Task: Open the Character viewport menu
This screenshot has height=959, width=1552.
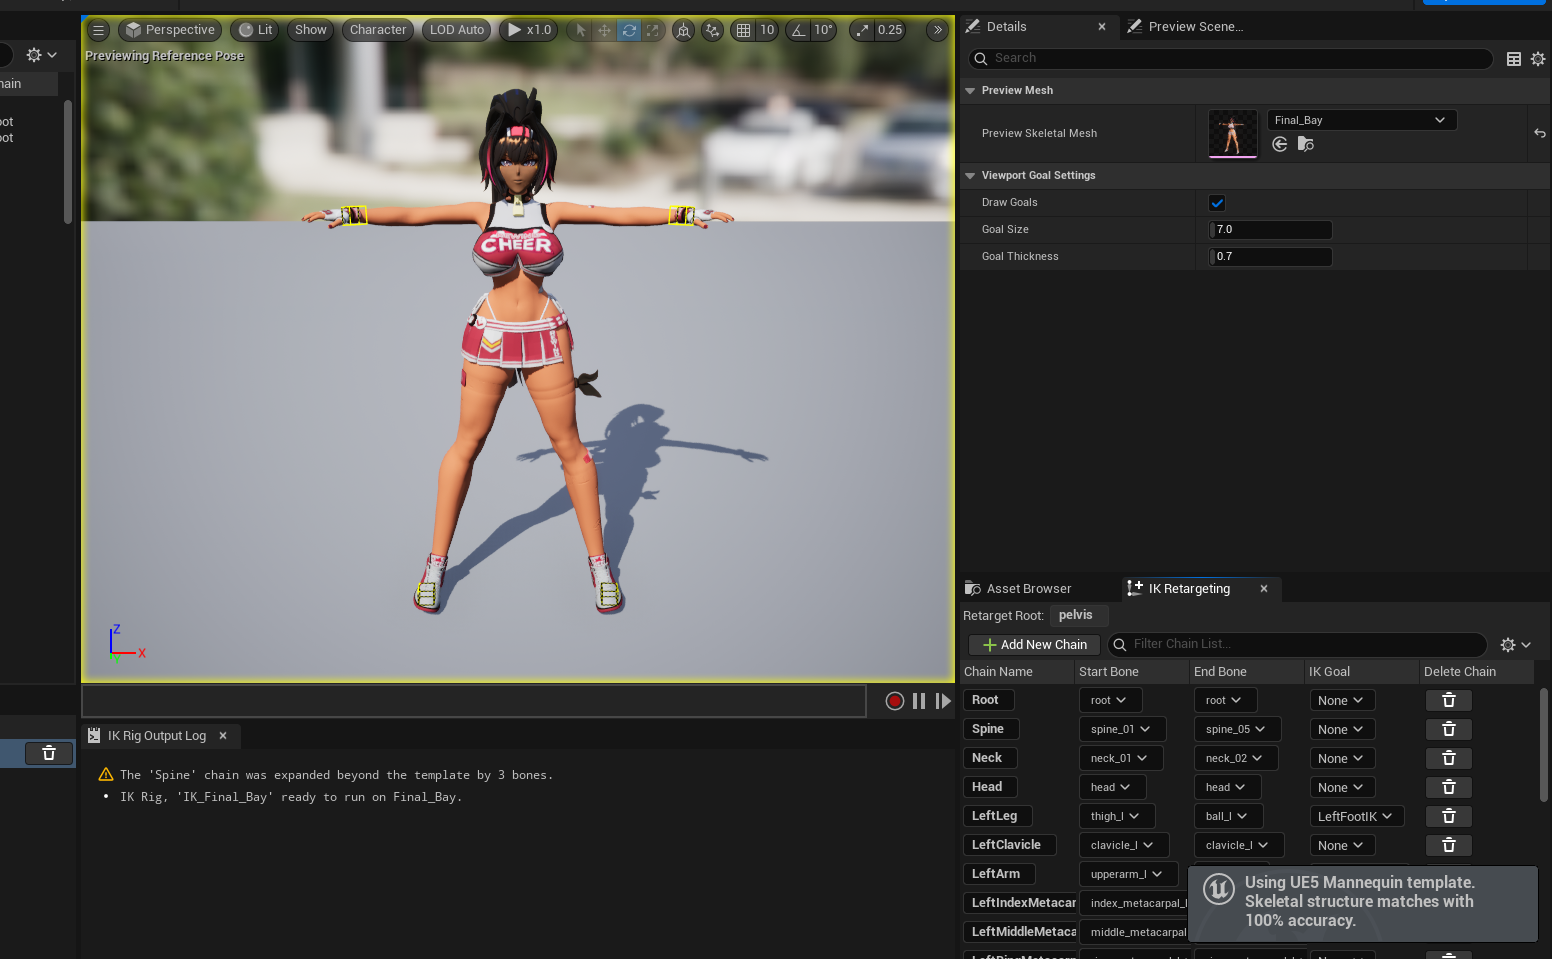Action: 378,30
